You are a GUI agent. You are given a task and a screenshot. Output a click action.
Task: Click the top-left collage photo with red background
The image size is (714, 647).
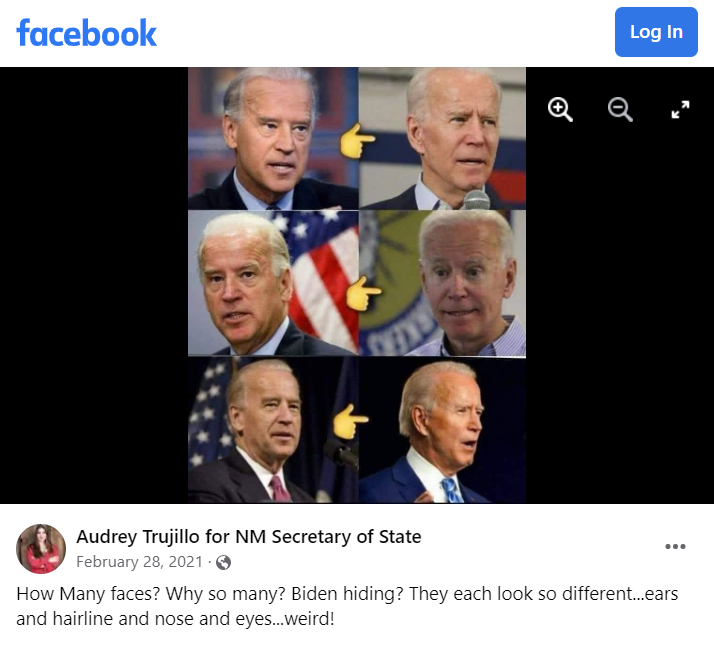(x=273, y=138)
